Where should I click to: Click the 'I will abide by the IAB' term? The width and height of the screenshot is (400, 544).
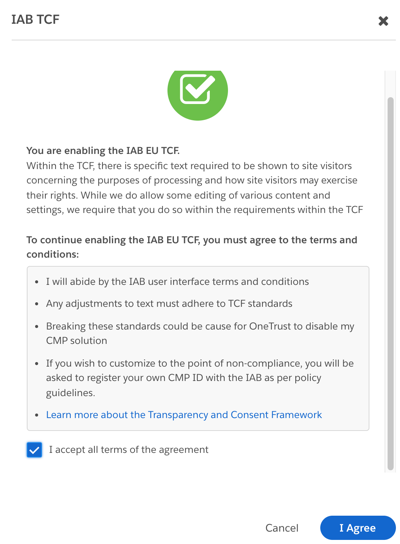(x=177, y=281)
